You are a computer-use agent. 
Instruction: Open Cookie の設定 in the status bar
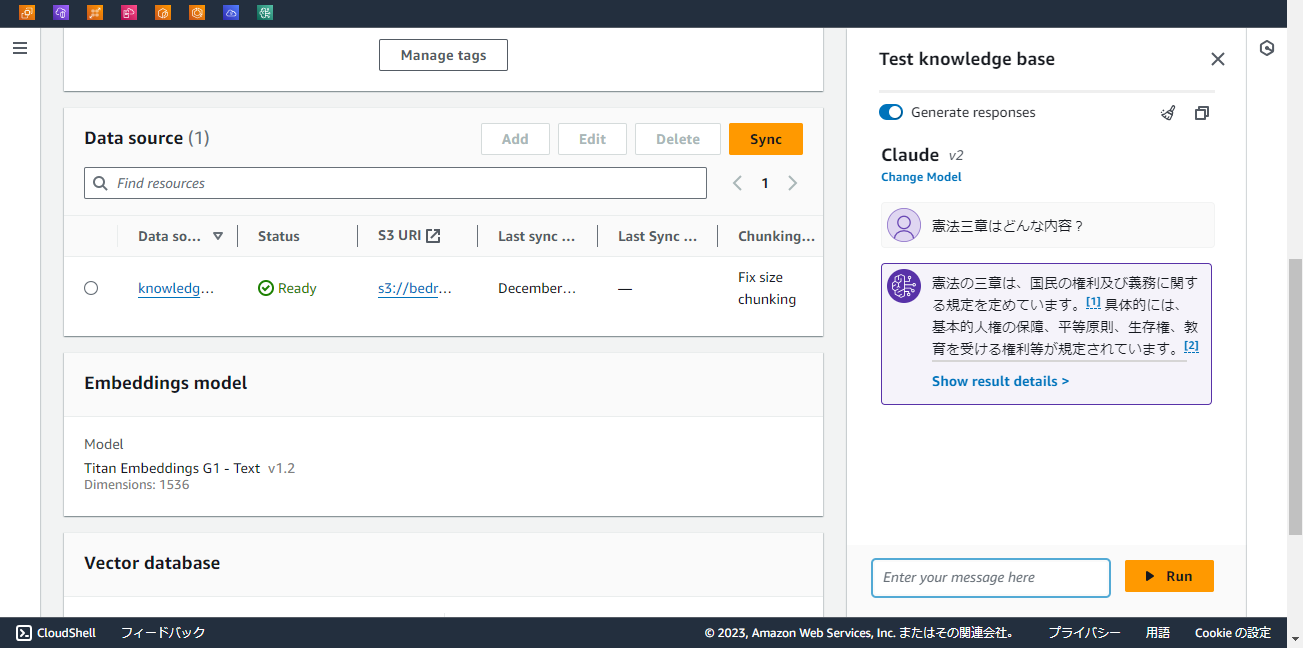(1232, 632)
